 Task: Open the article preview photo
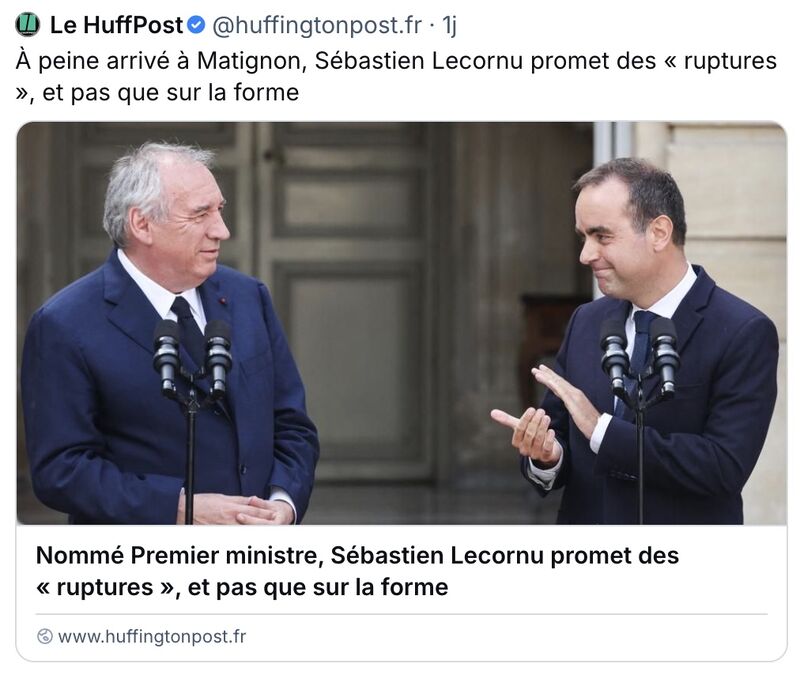pos(402,323)
